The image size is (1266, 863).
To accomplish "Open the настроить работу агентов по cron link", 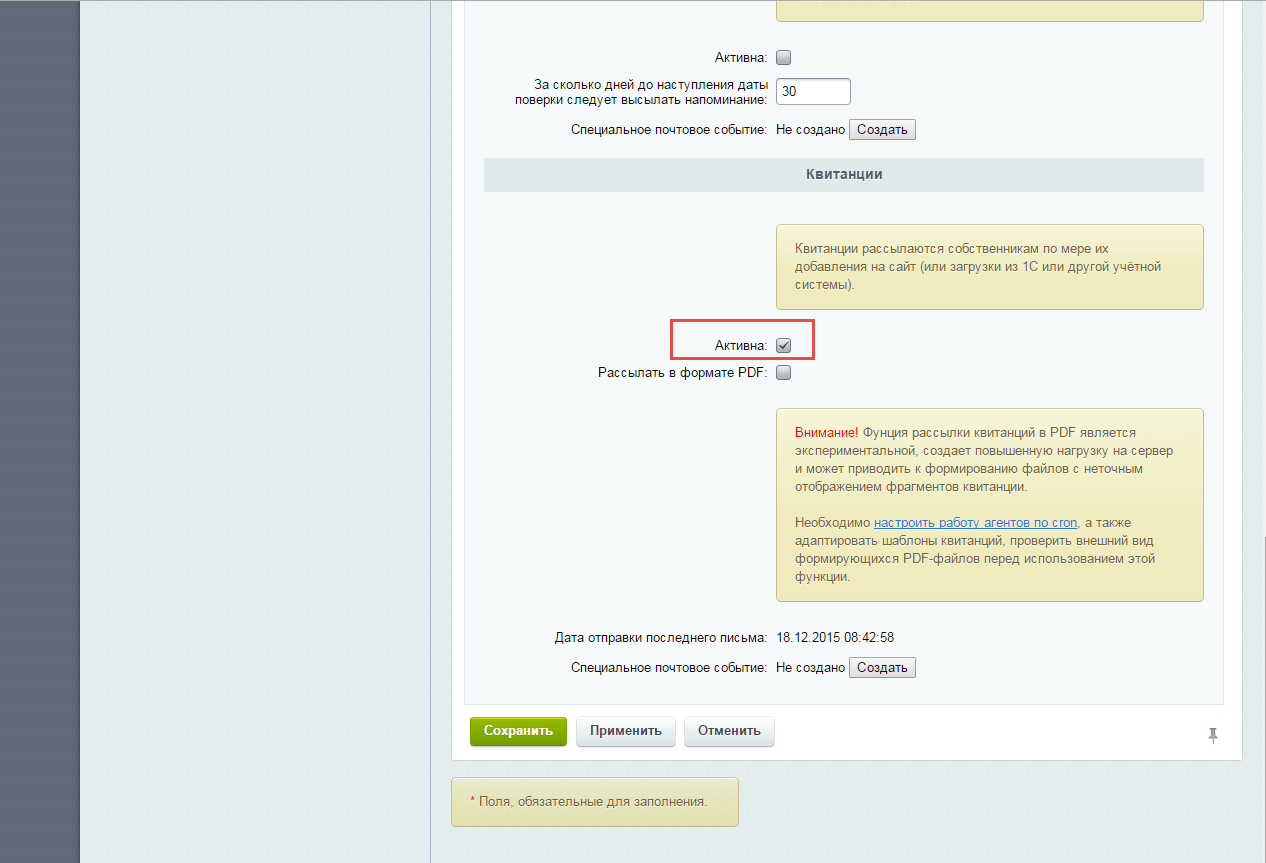I will tap(975, 522).
